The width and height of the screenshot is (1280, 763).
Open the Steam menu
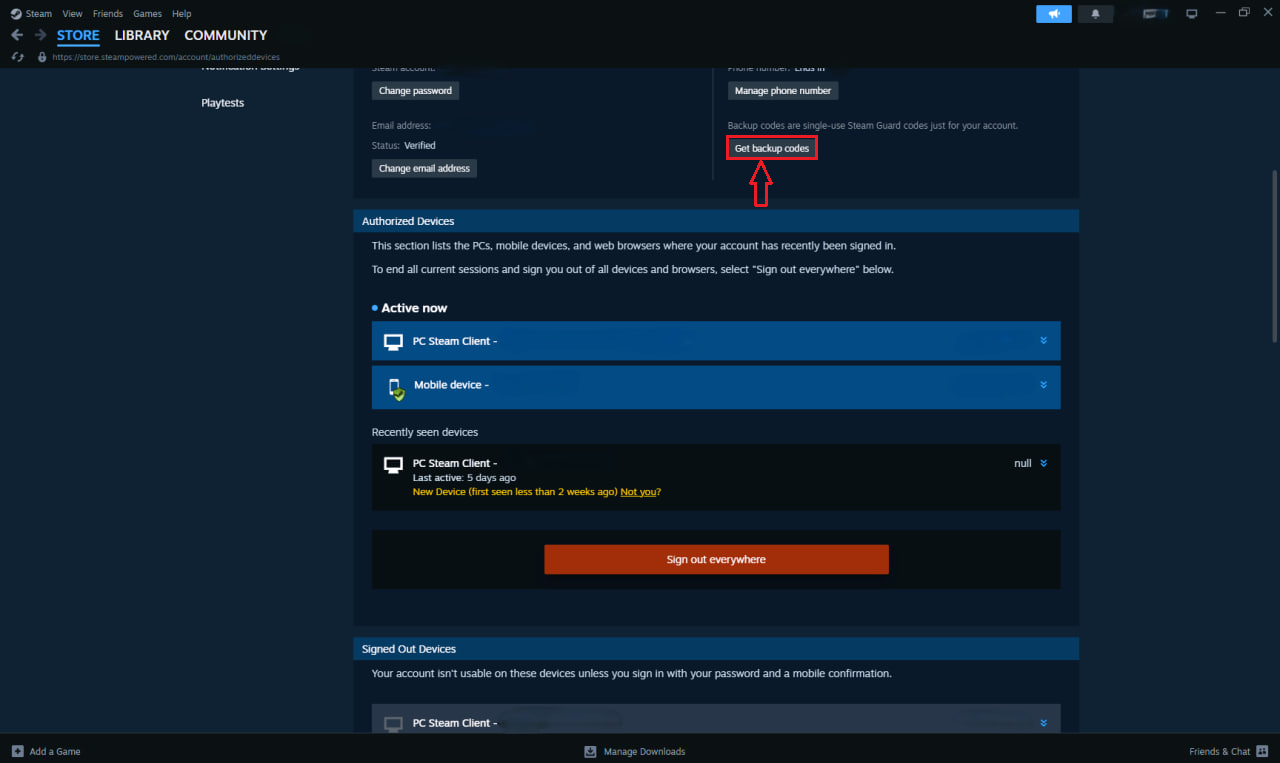click(39, 14)
